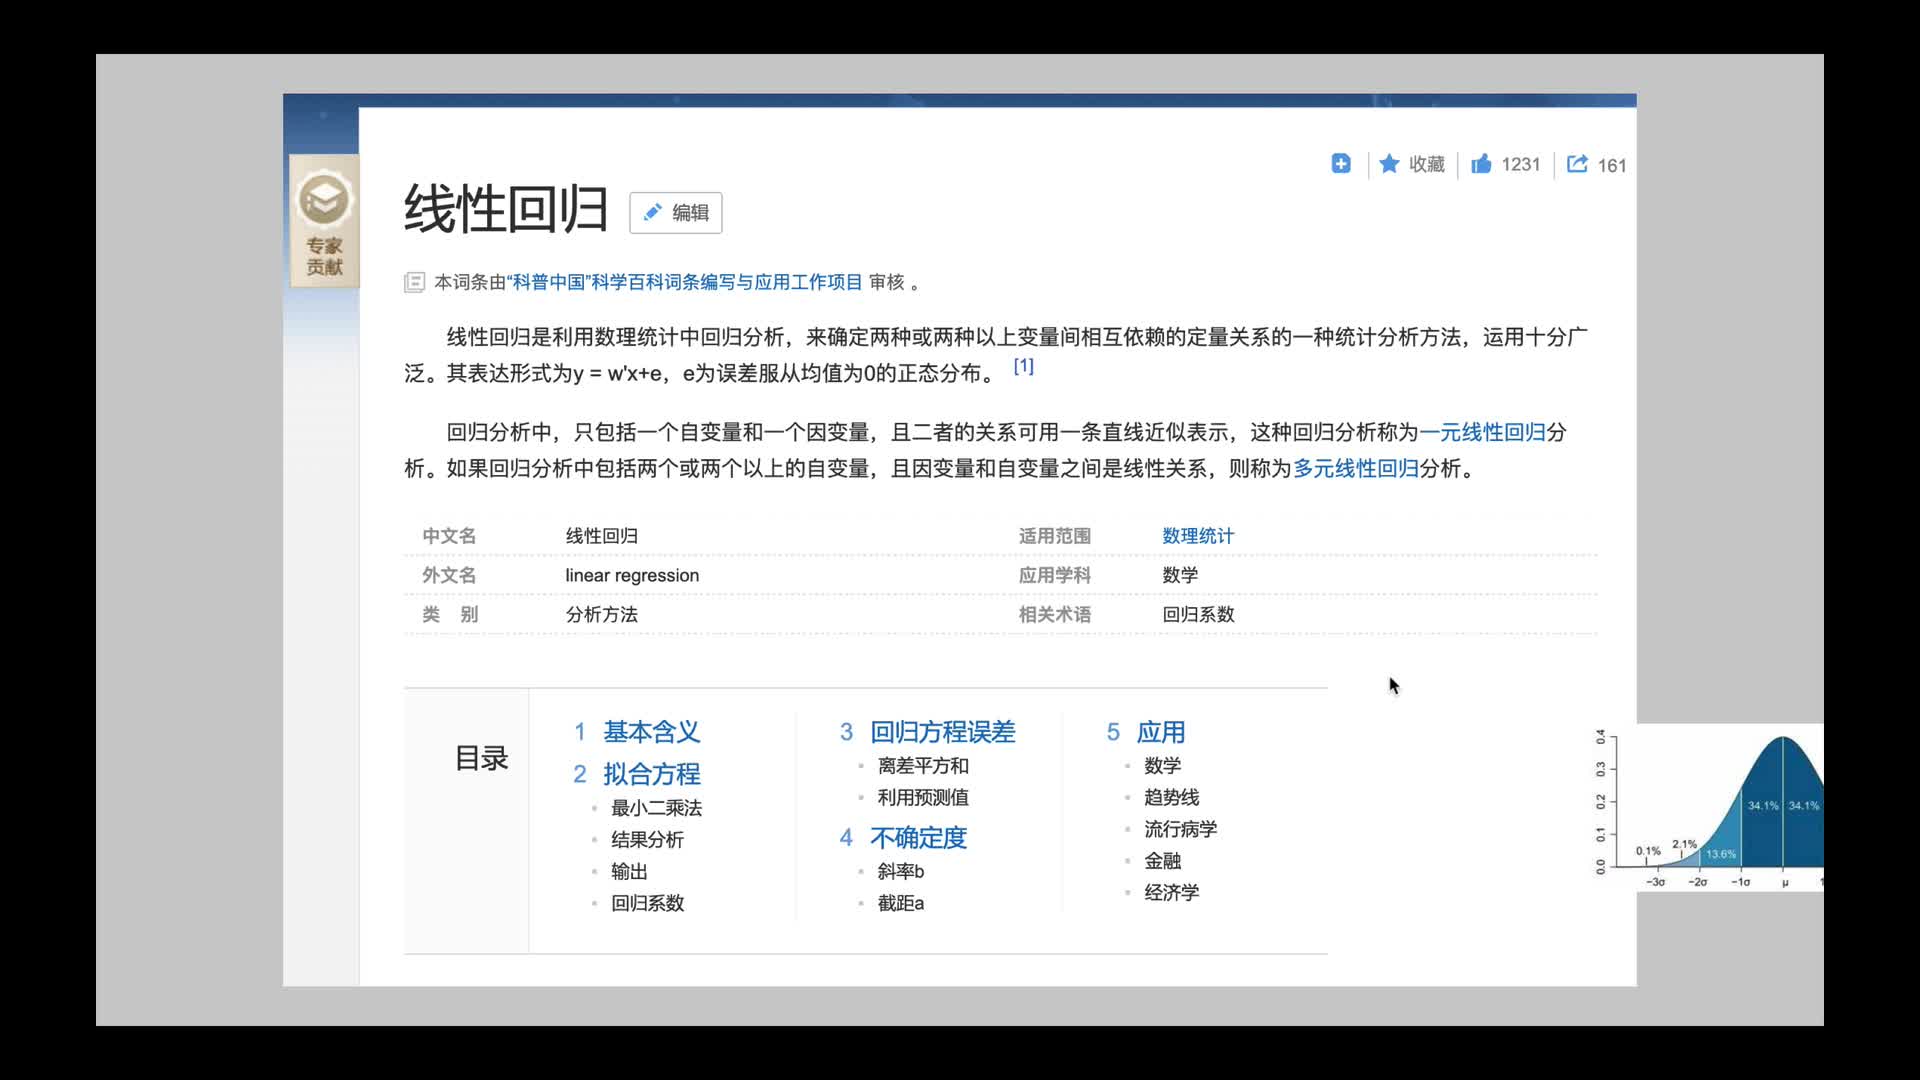Click the 相关术语 field label
Image resolution: width=1920 pixels, height=1080 pixels.
point(1055,615)
